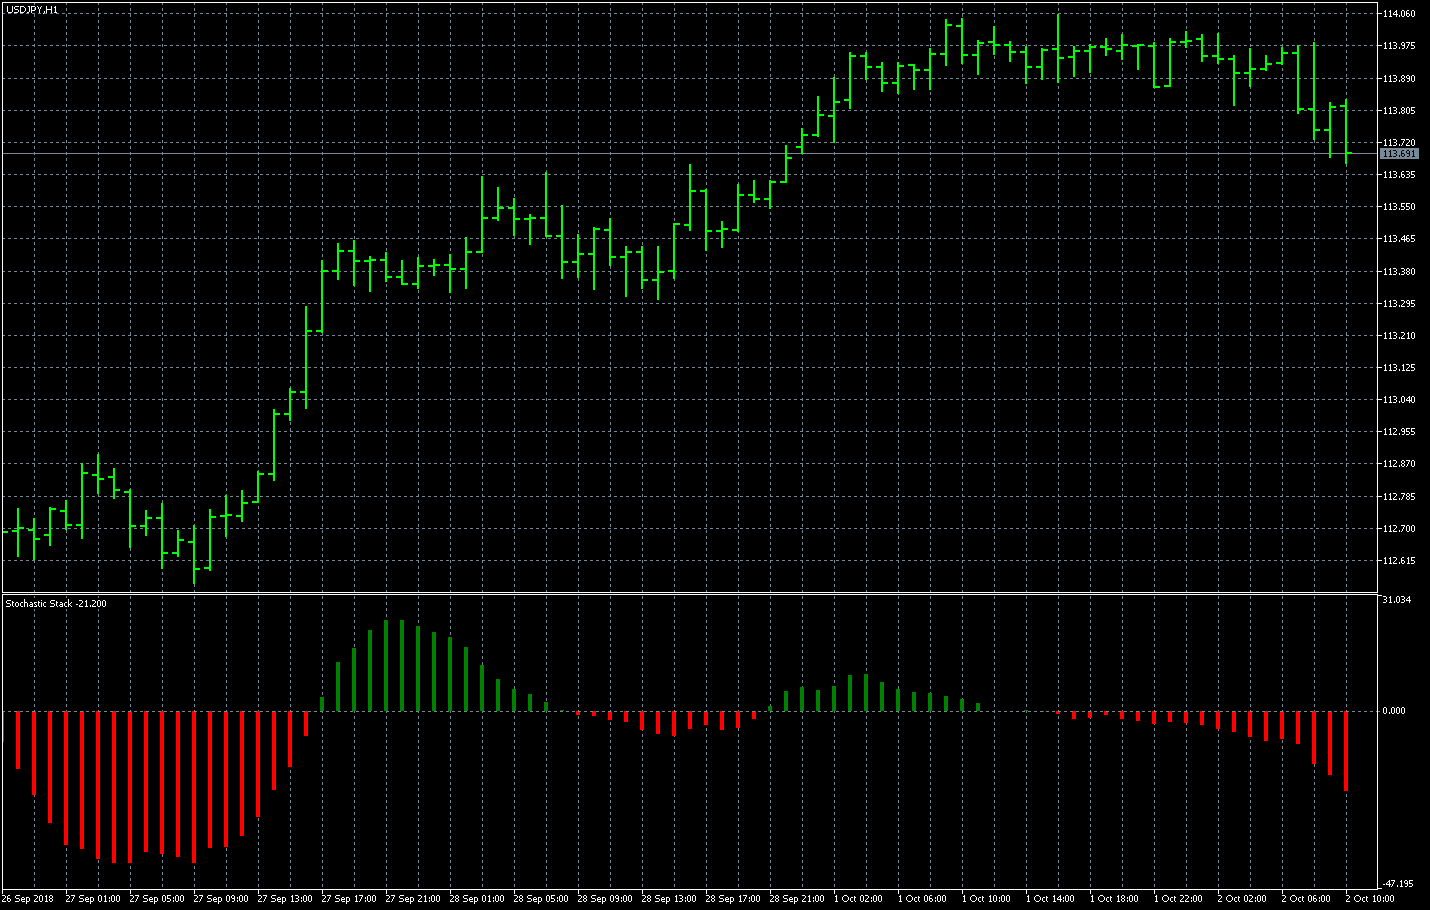Click the 113.040 price scale label
Image resolution: width=1430 pixels, height=910 pixels.
(1399, 400)
